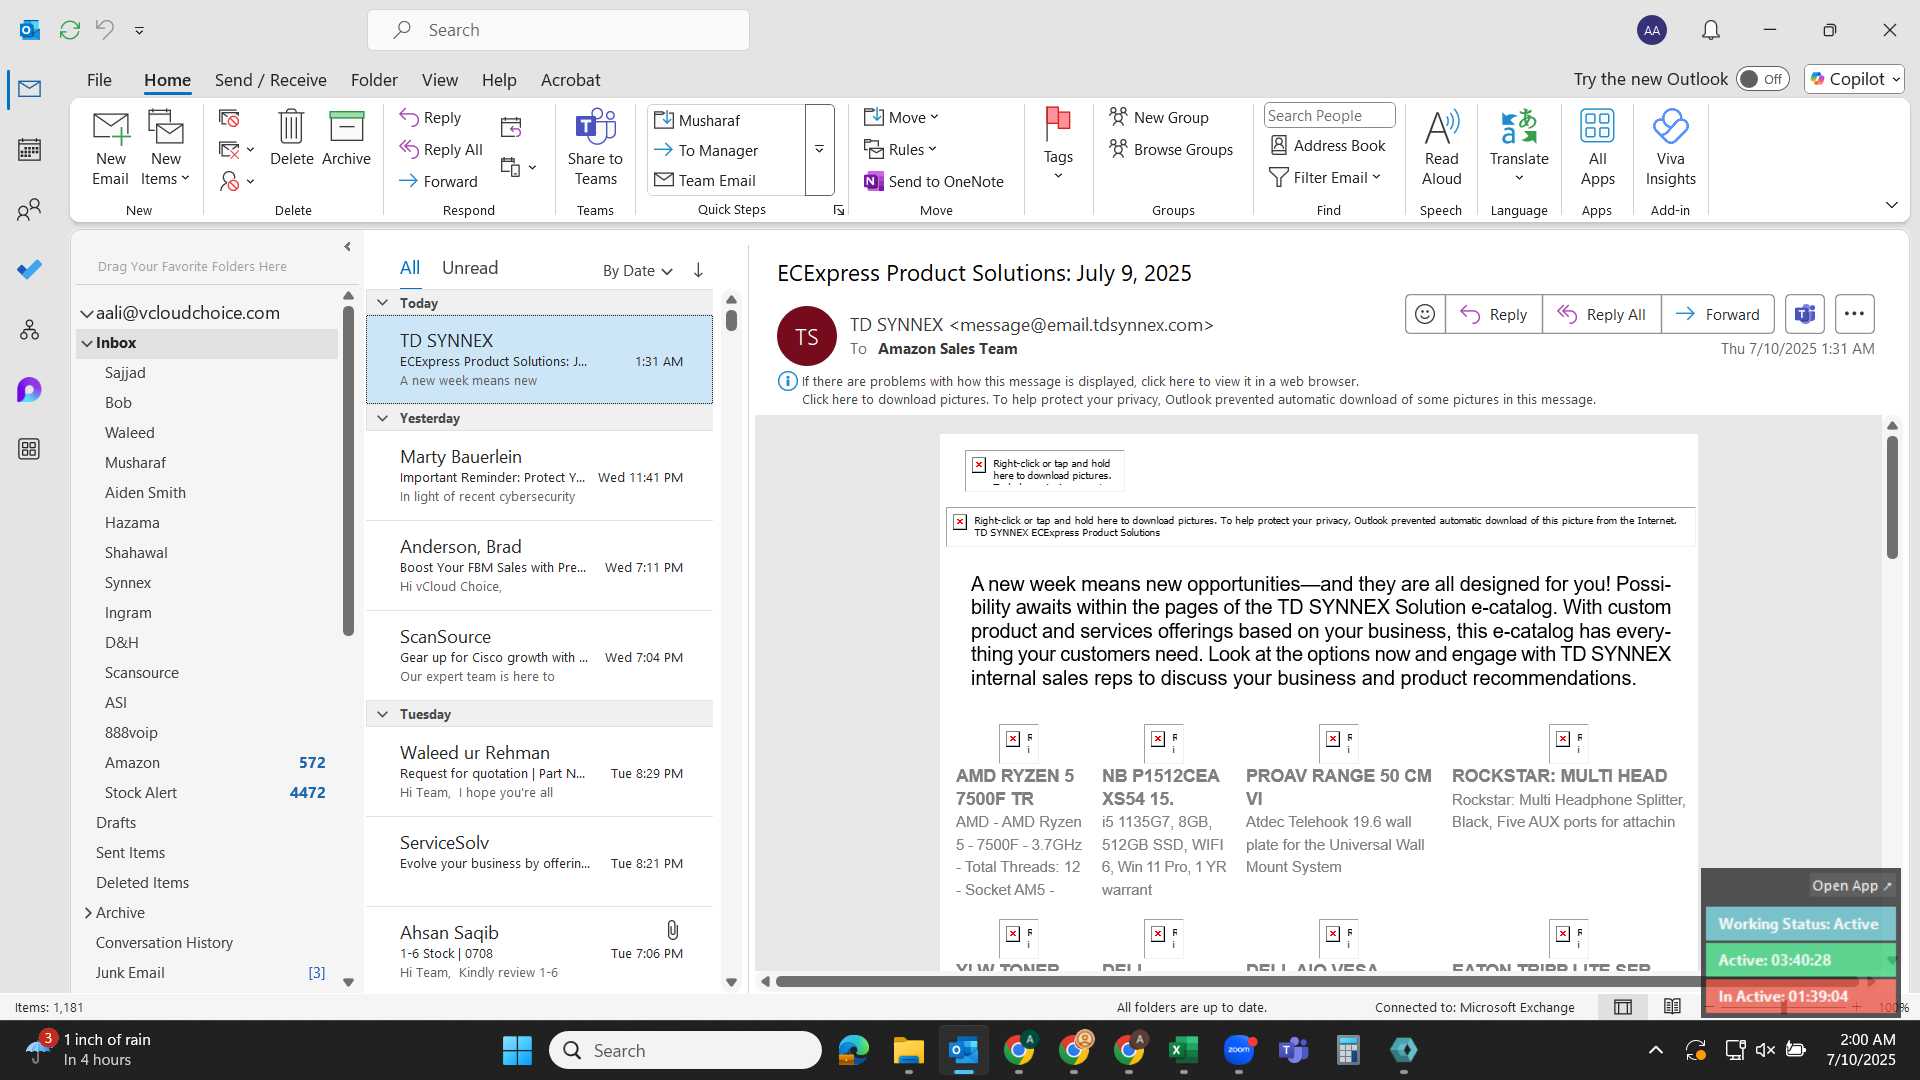Open the Address Book
This screenshot has height=1080, width=1920.
[1328, 145]
